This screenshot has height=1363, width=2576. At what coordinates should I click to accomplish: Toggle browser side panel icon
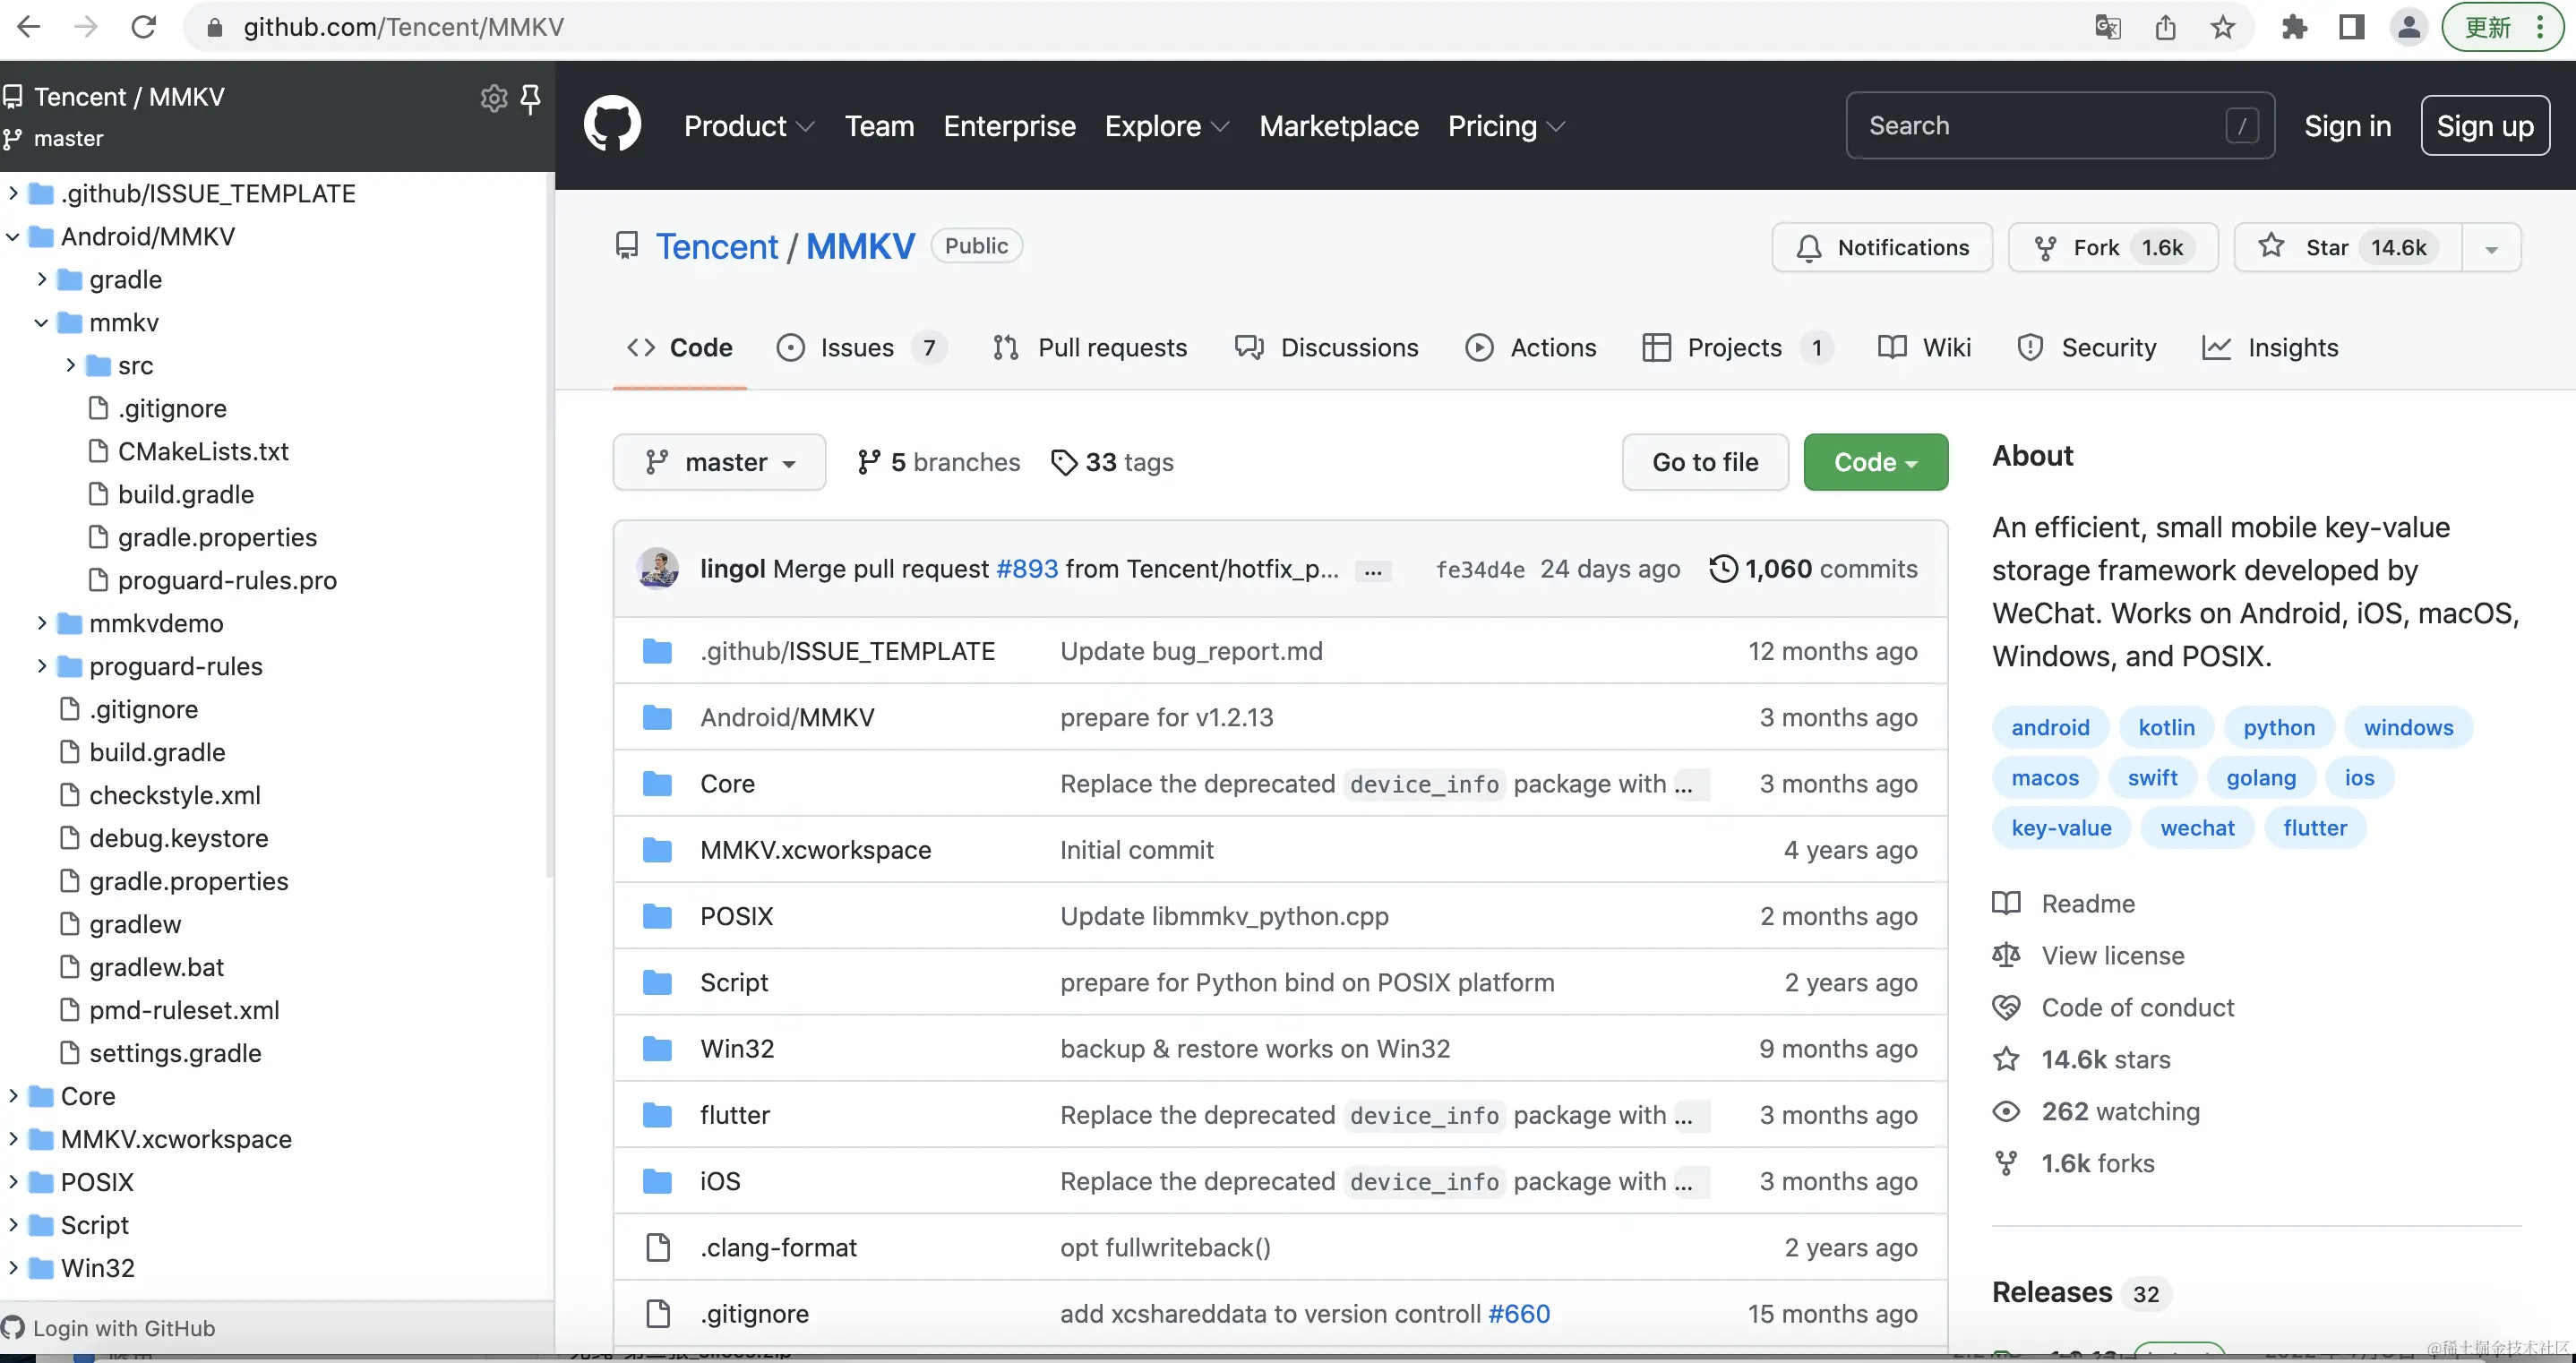click(2351, 27)
